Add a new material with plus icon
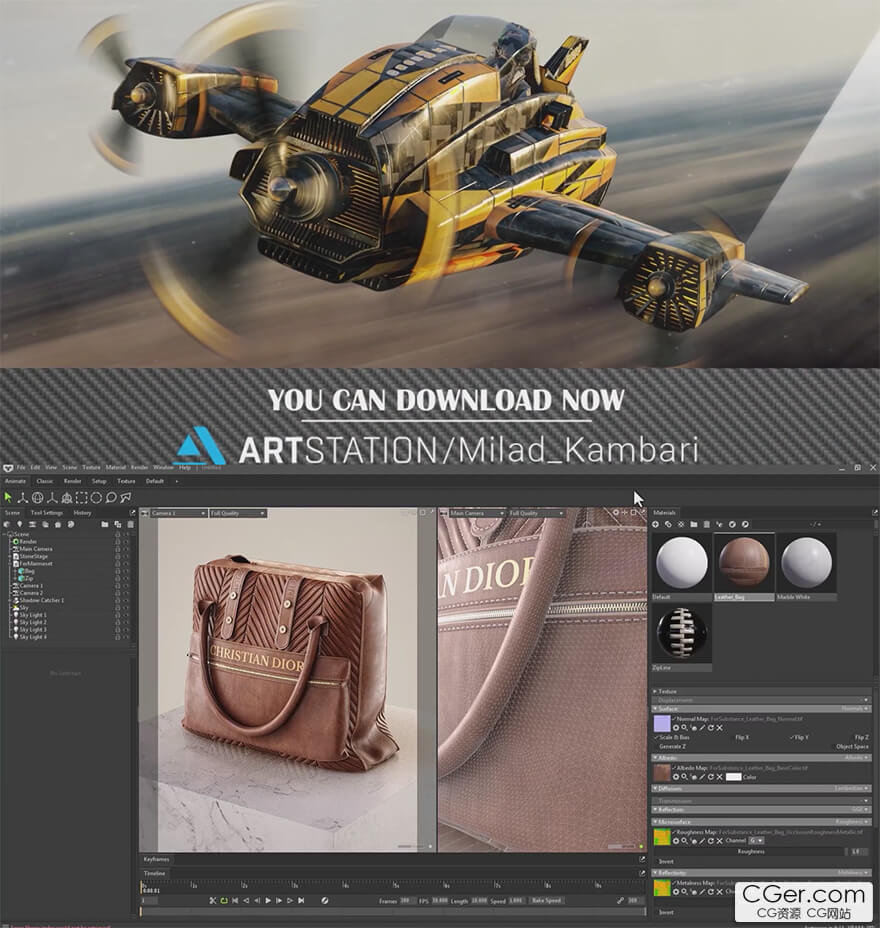The width and height of the screenshot is (880, 928). point(655,524)
